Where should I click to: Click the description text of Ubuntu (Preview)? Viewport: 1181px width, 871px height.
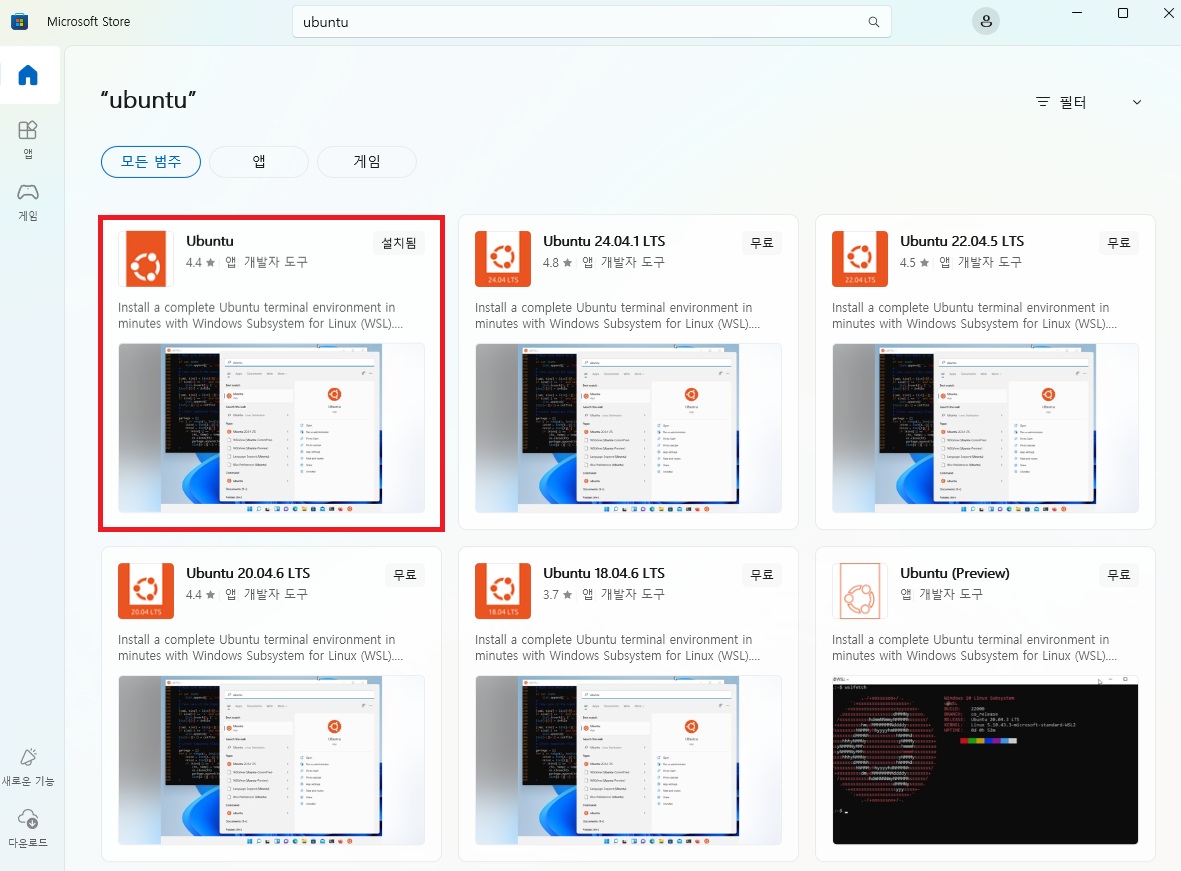pyautogui.click(x=975, y=647)
